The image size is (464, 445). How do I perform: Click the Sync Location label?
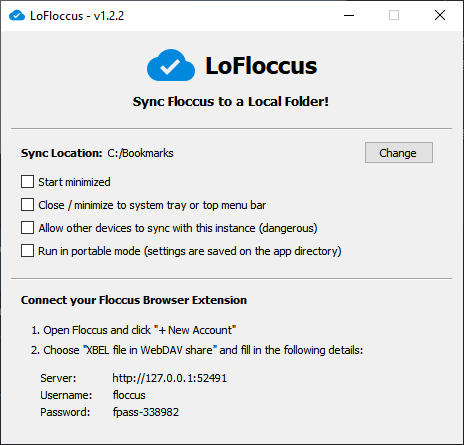point(62,153)
